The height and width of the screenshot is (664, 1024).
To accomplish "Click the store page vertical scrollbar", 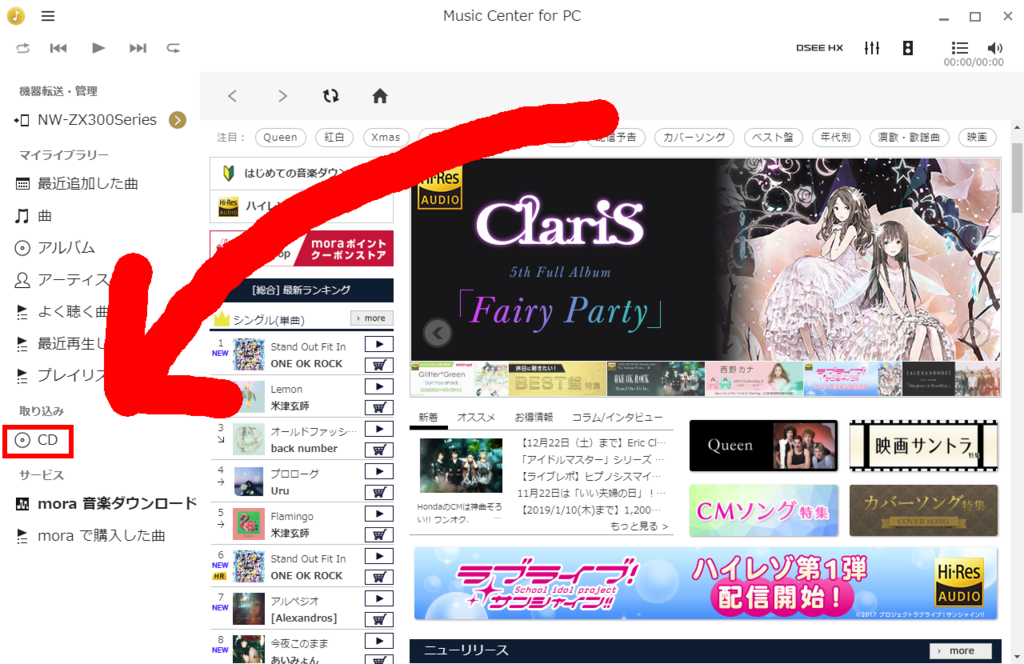I will point(1017,178).
